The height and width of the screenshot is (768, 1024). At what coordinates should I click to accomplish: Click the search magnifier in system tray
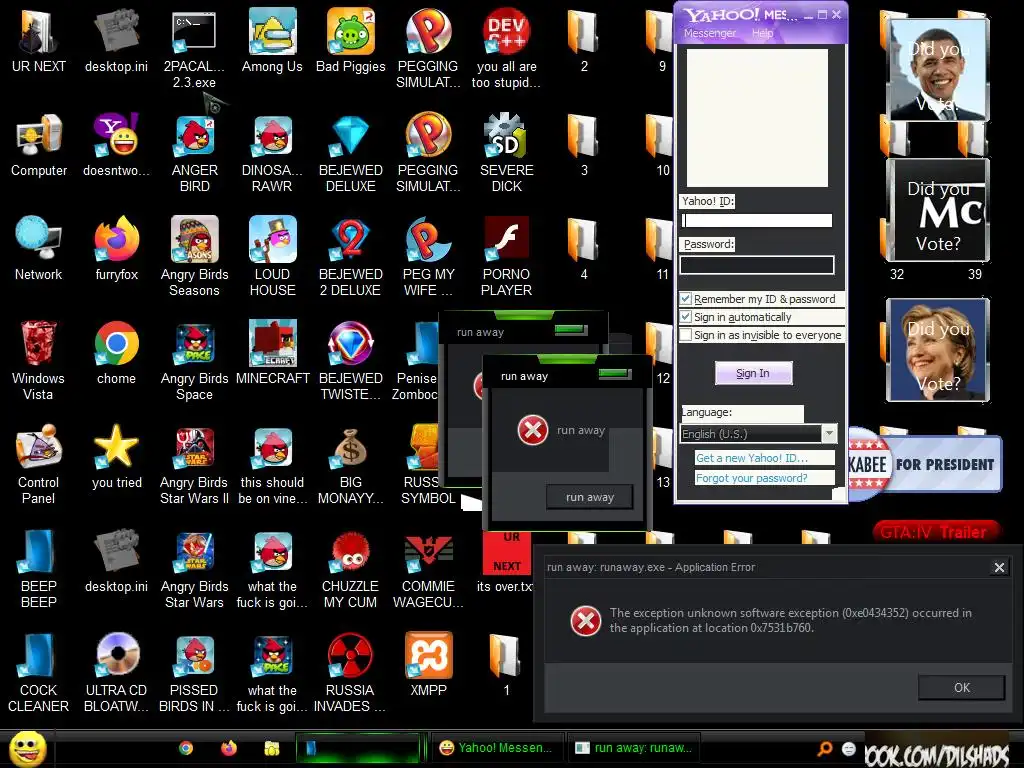tap(825, 748)
